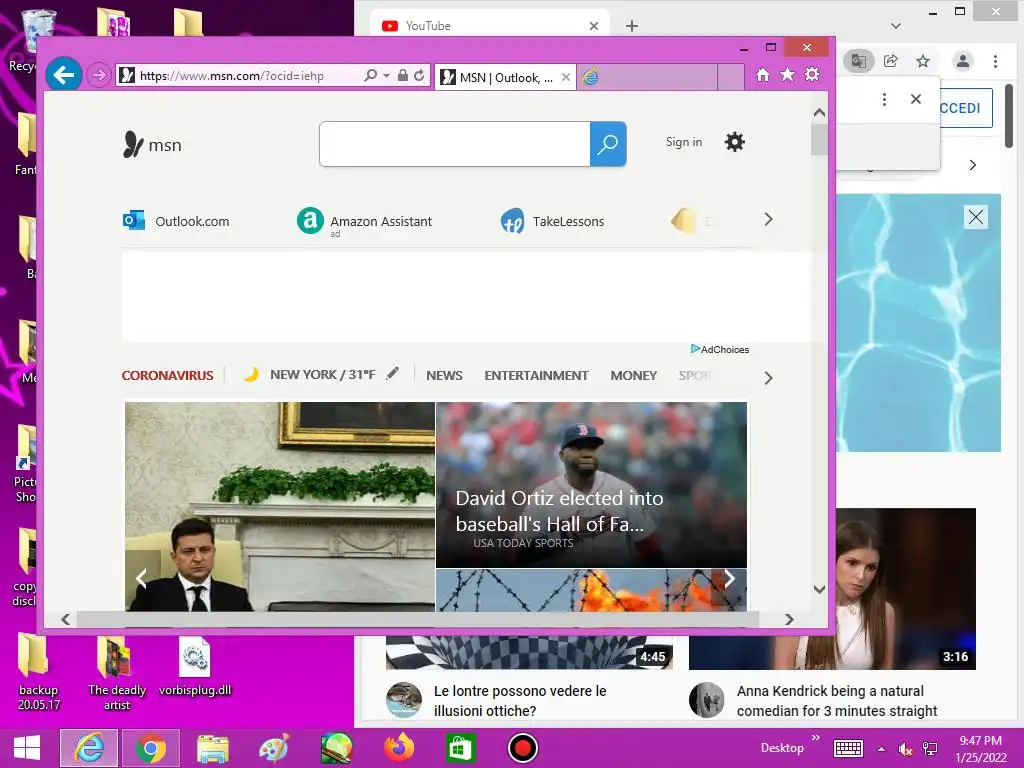Close the YouTube tab in Chrome
The height and width of the screenshot is (768, 1024).
(x=594, y=26)
